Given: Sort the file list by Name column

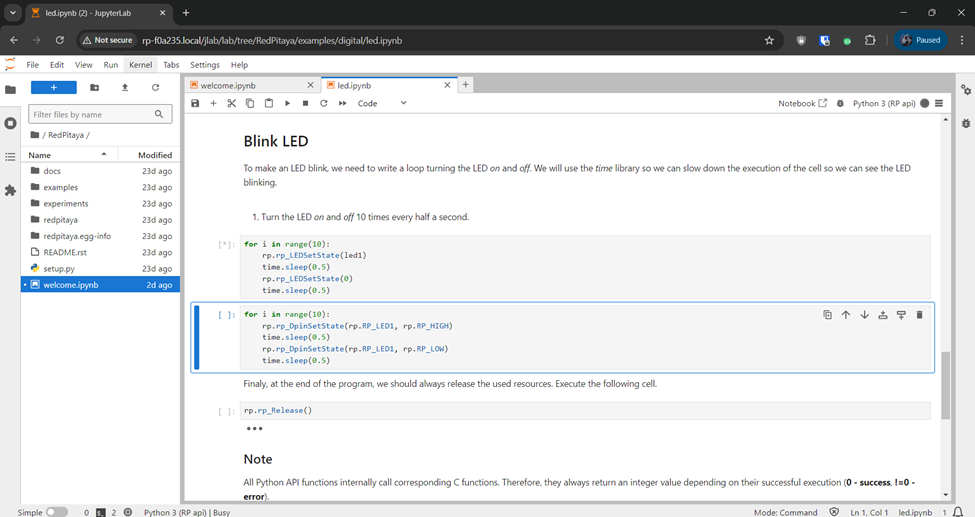Looking at the screenshot, I should point(40,155).
